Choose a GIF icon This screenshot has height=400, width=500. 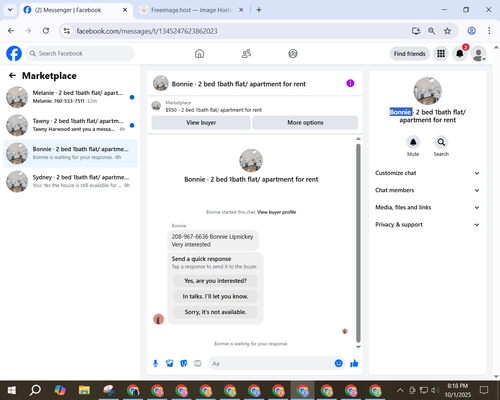coord(197,363)
